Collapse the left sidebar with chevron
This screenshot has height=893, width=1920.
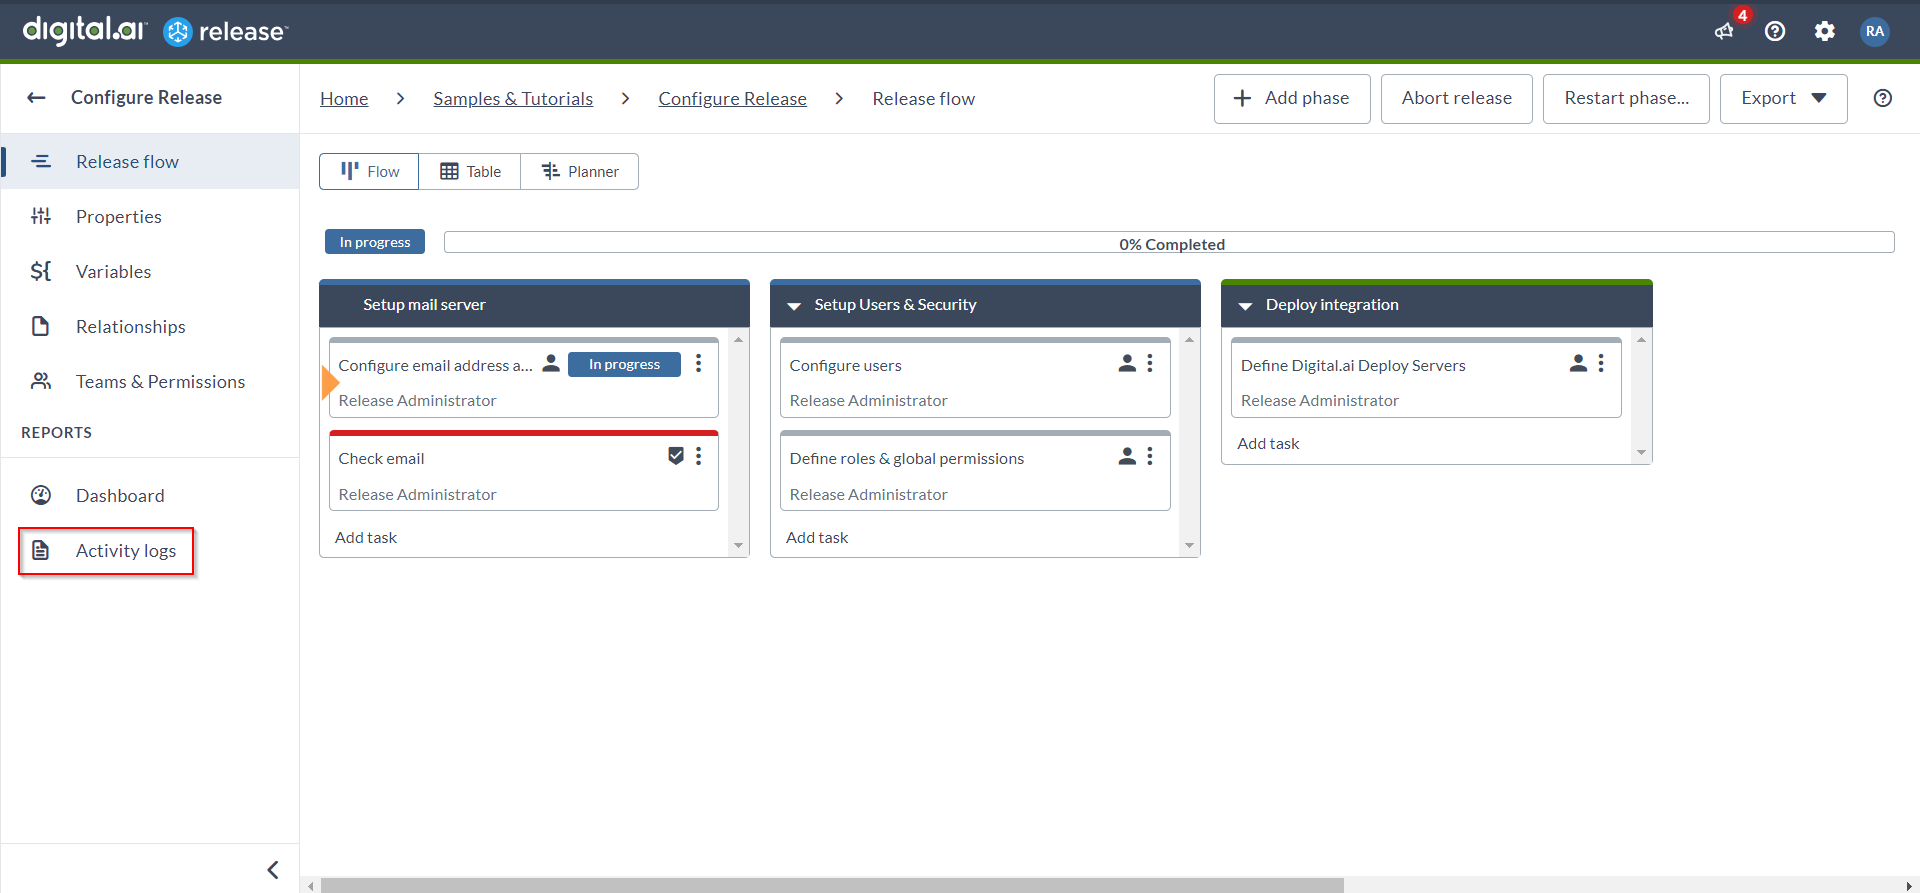pyautogui.click(x=273, y=870)
